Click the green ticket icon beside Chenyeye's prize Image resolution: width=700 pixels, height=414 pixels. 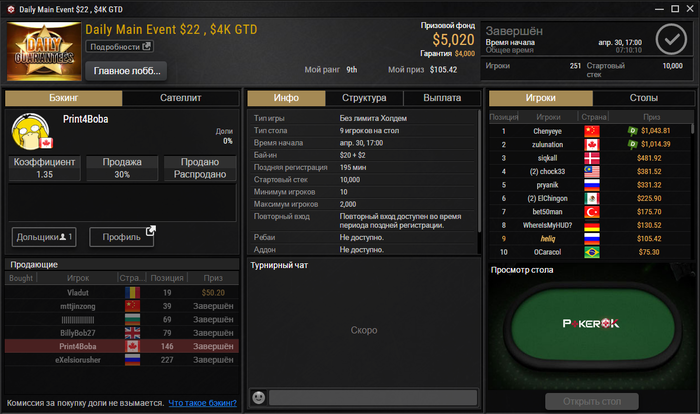(x=633, y=131)
